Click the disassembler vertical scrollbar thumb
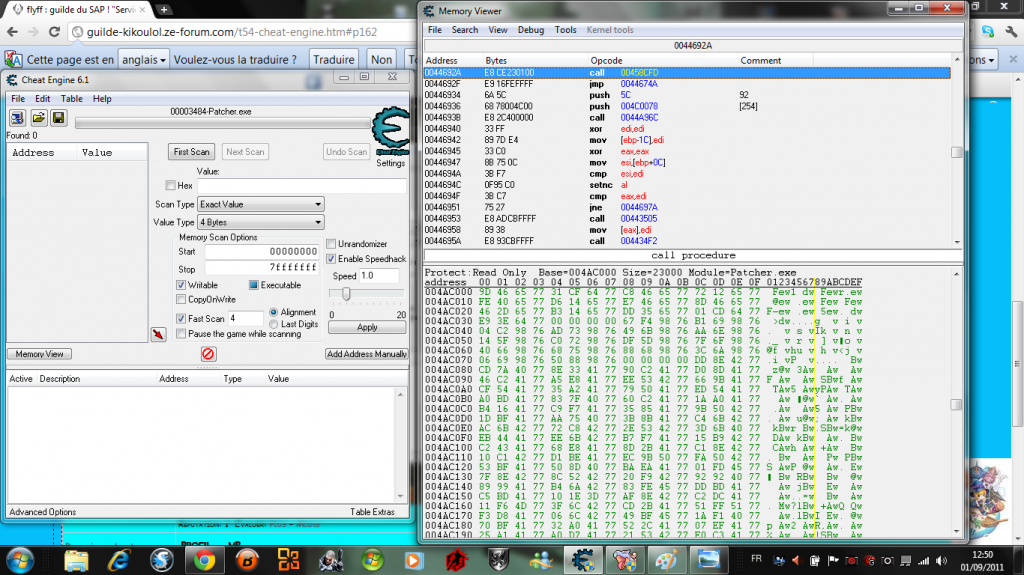The image size is (1024, 575). [x=957, y=152]
